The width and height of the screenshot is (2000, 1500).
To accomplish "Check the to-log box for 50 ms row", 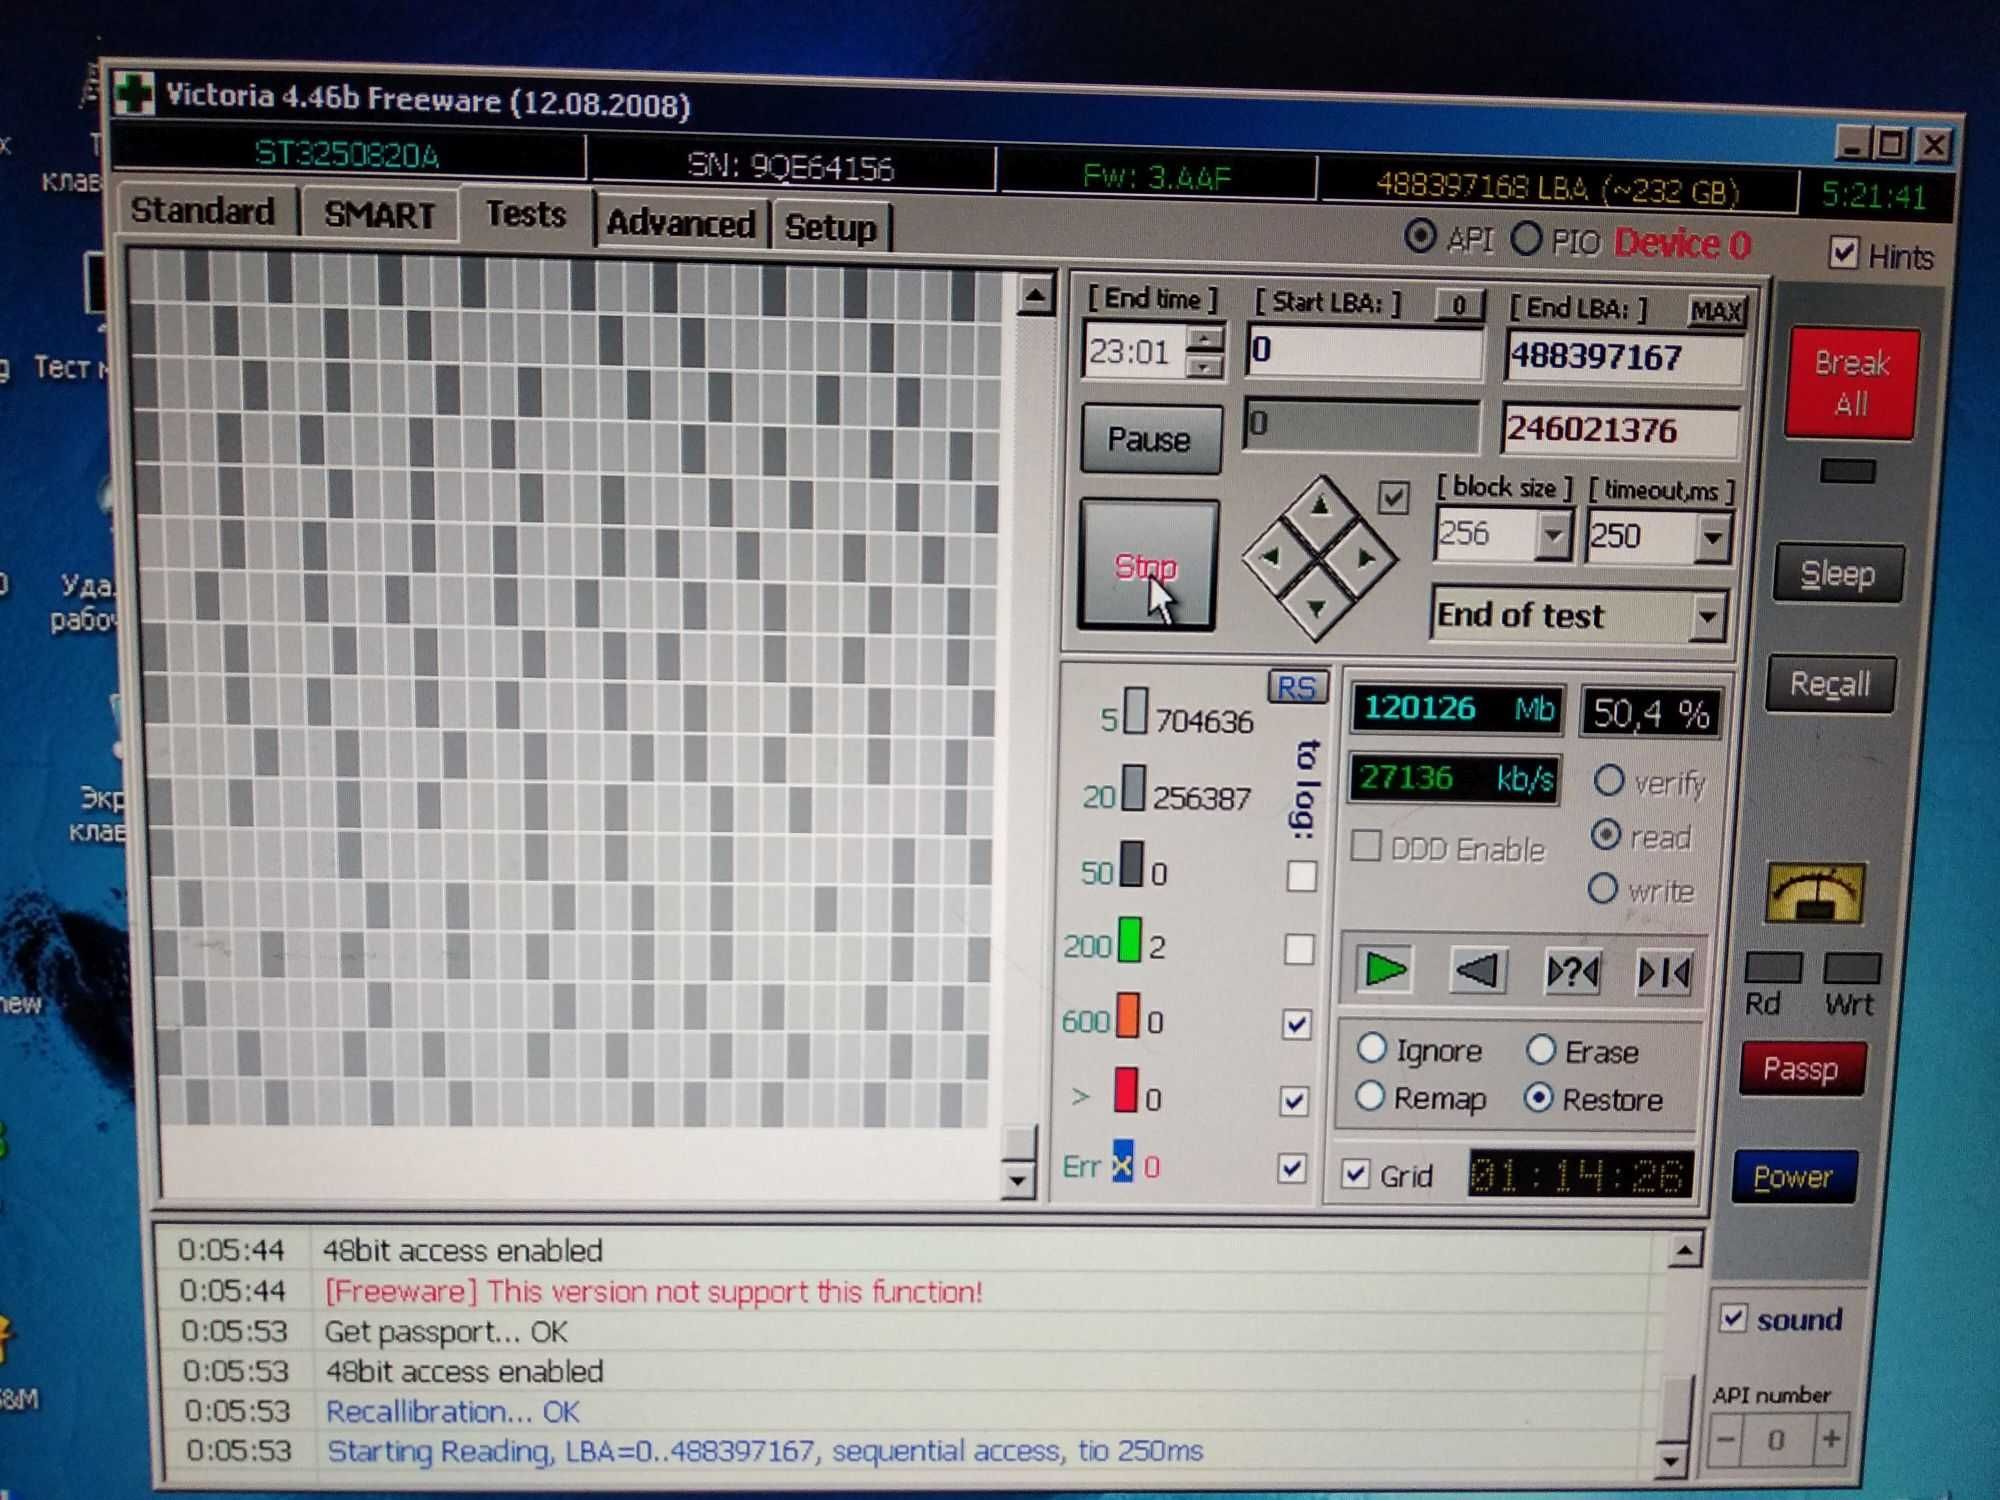I will coord(1301,875).
